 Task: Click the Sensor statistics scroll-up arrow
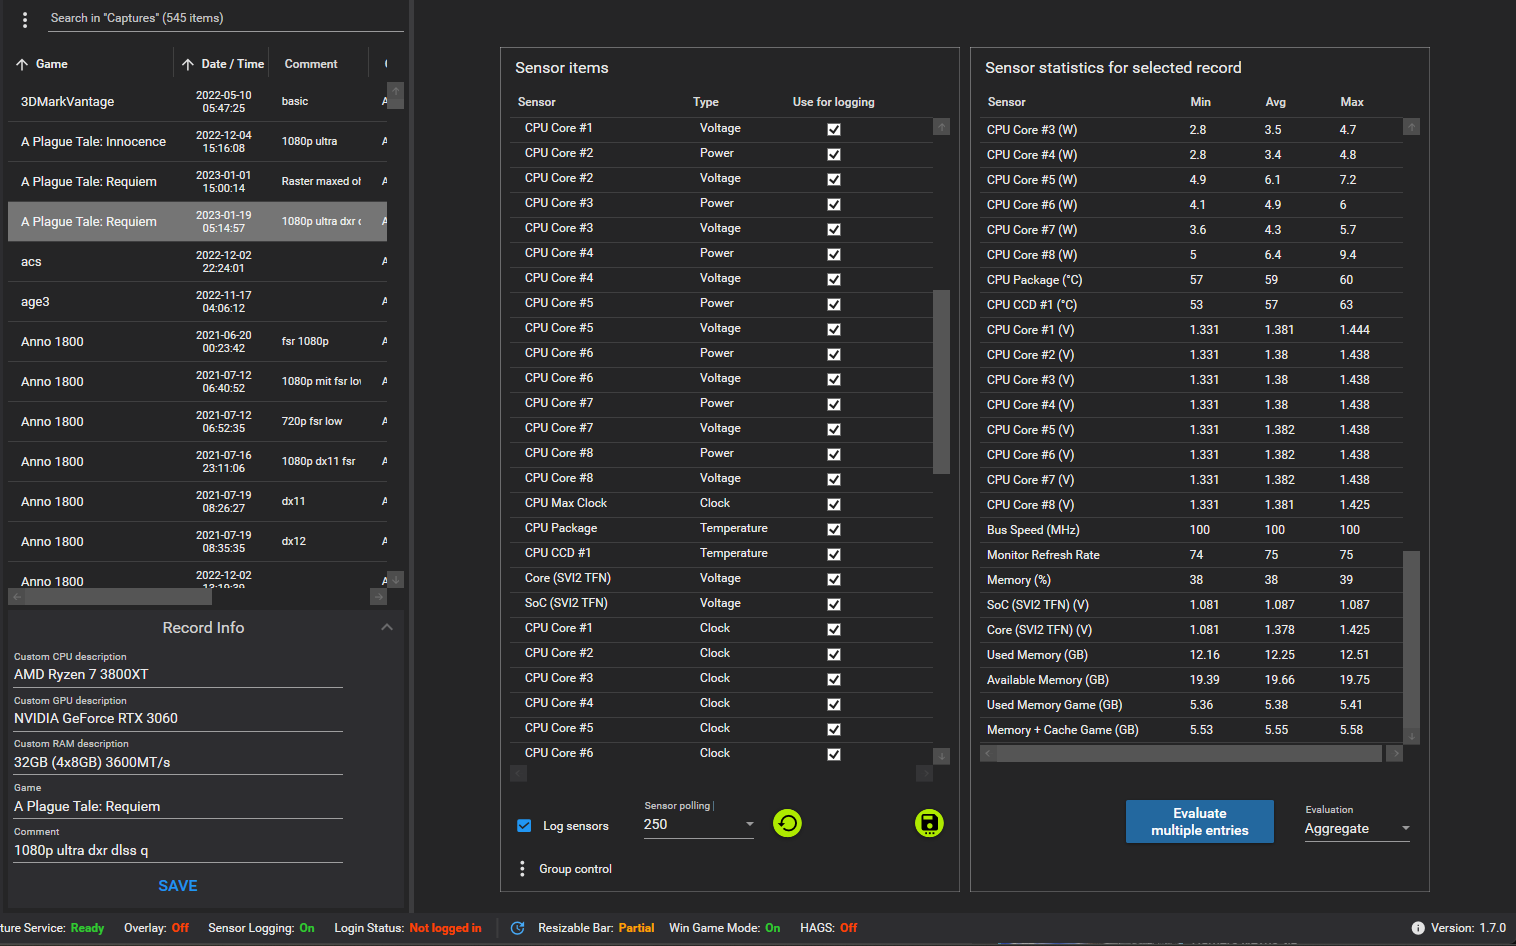click(1411, 127)
